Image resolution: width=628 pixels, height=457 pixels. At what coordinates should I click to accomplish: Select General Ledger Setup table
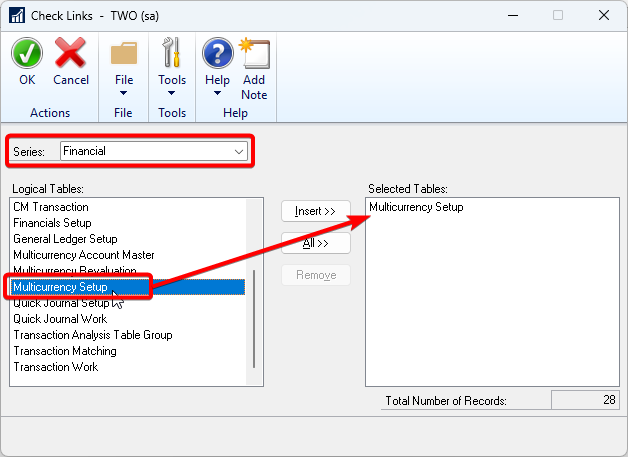pos(65,239)
